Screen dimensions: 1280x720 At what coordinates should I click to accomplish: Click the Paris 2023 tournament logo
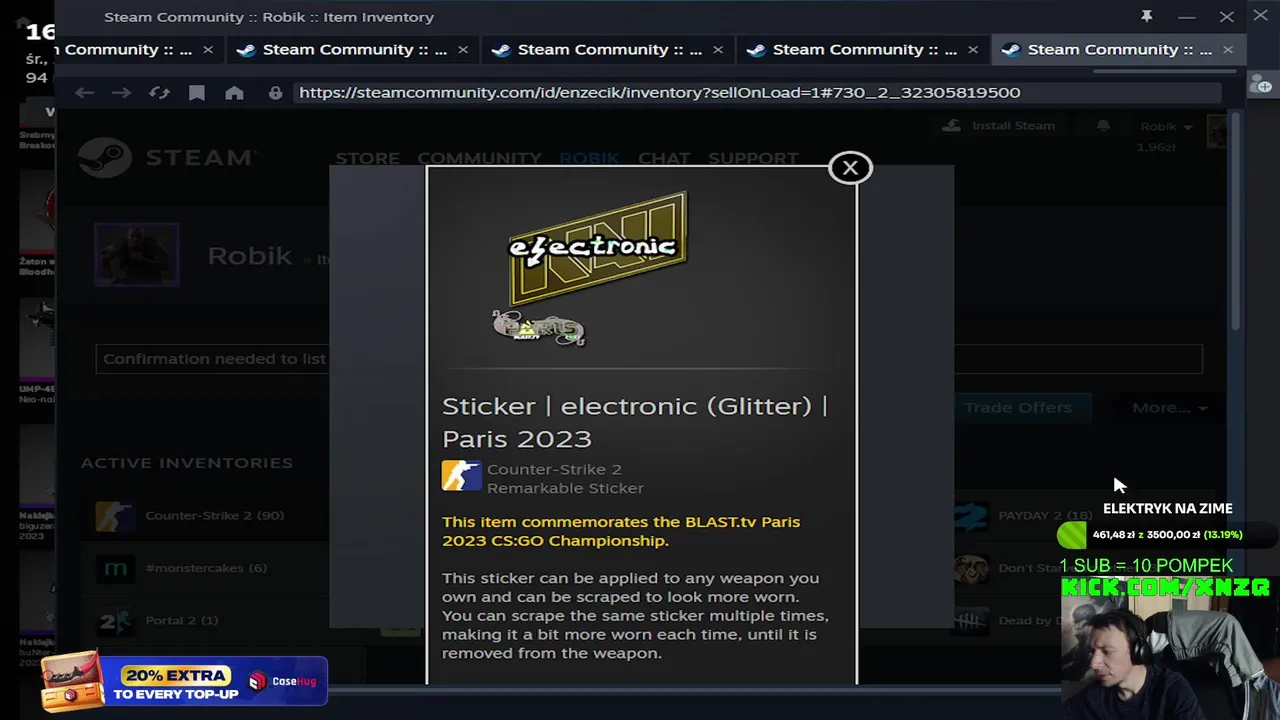coord(538,328)
